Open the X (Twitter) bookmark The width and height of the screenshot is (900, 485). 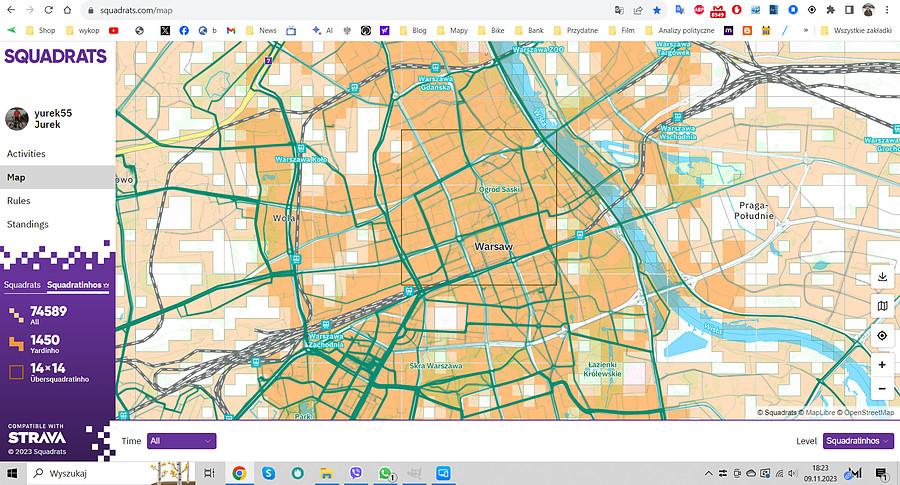tap(165, 30)
